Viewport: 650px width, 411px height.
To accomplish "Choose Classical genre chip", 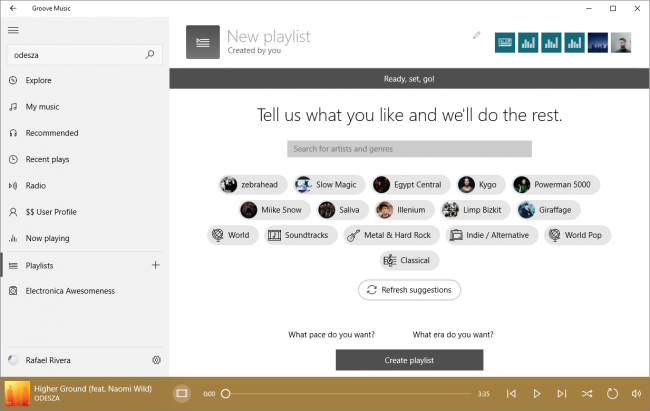I will point(409,260).
